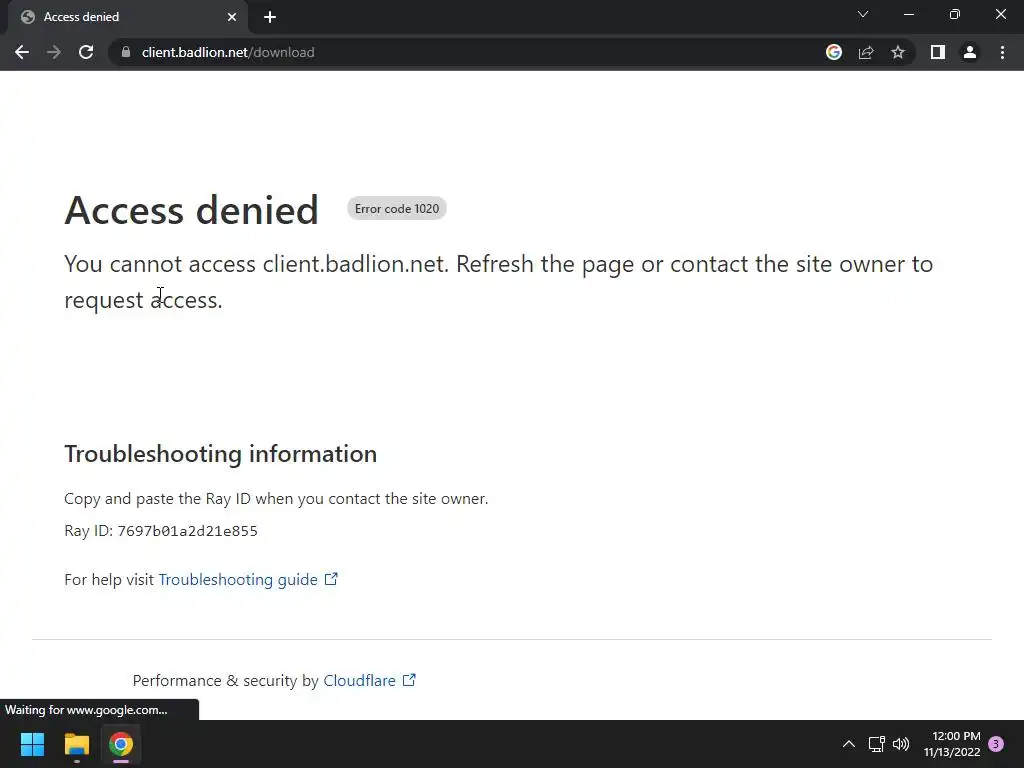Open the notification badge showing 3
The image size is (1024, 768).
click(x=996, y=744)
